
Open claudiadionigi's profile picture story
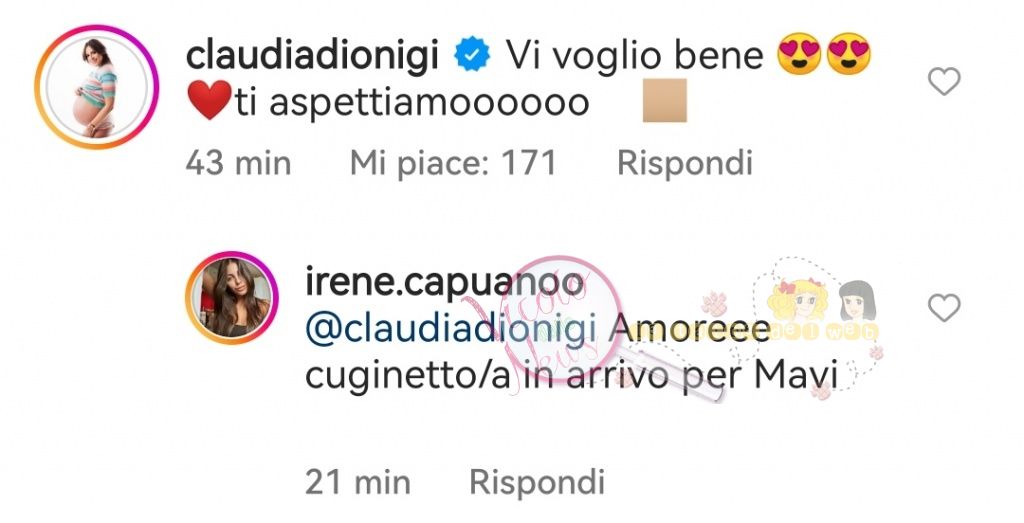(97, 87)
